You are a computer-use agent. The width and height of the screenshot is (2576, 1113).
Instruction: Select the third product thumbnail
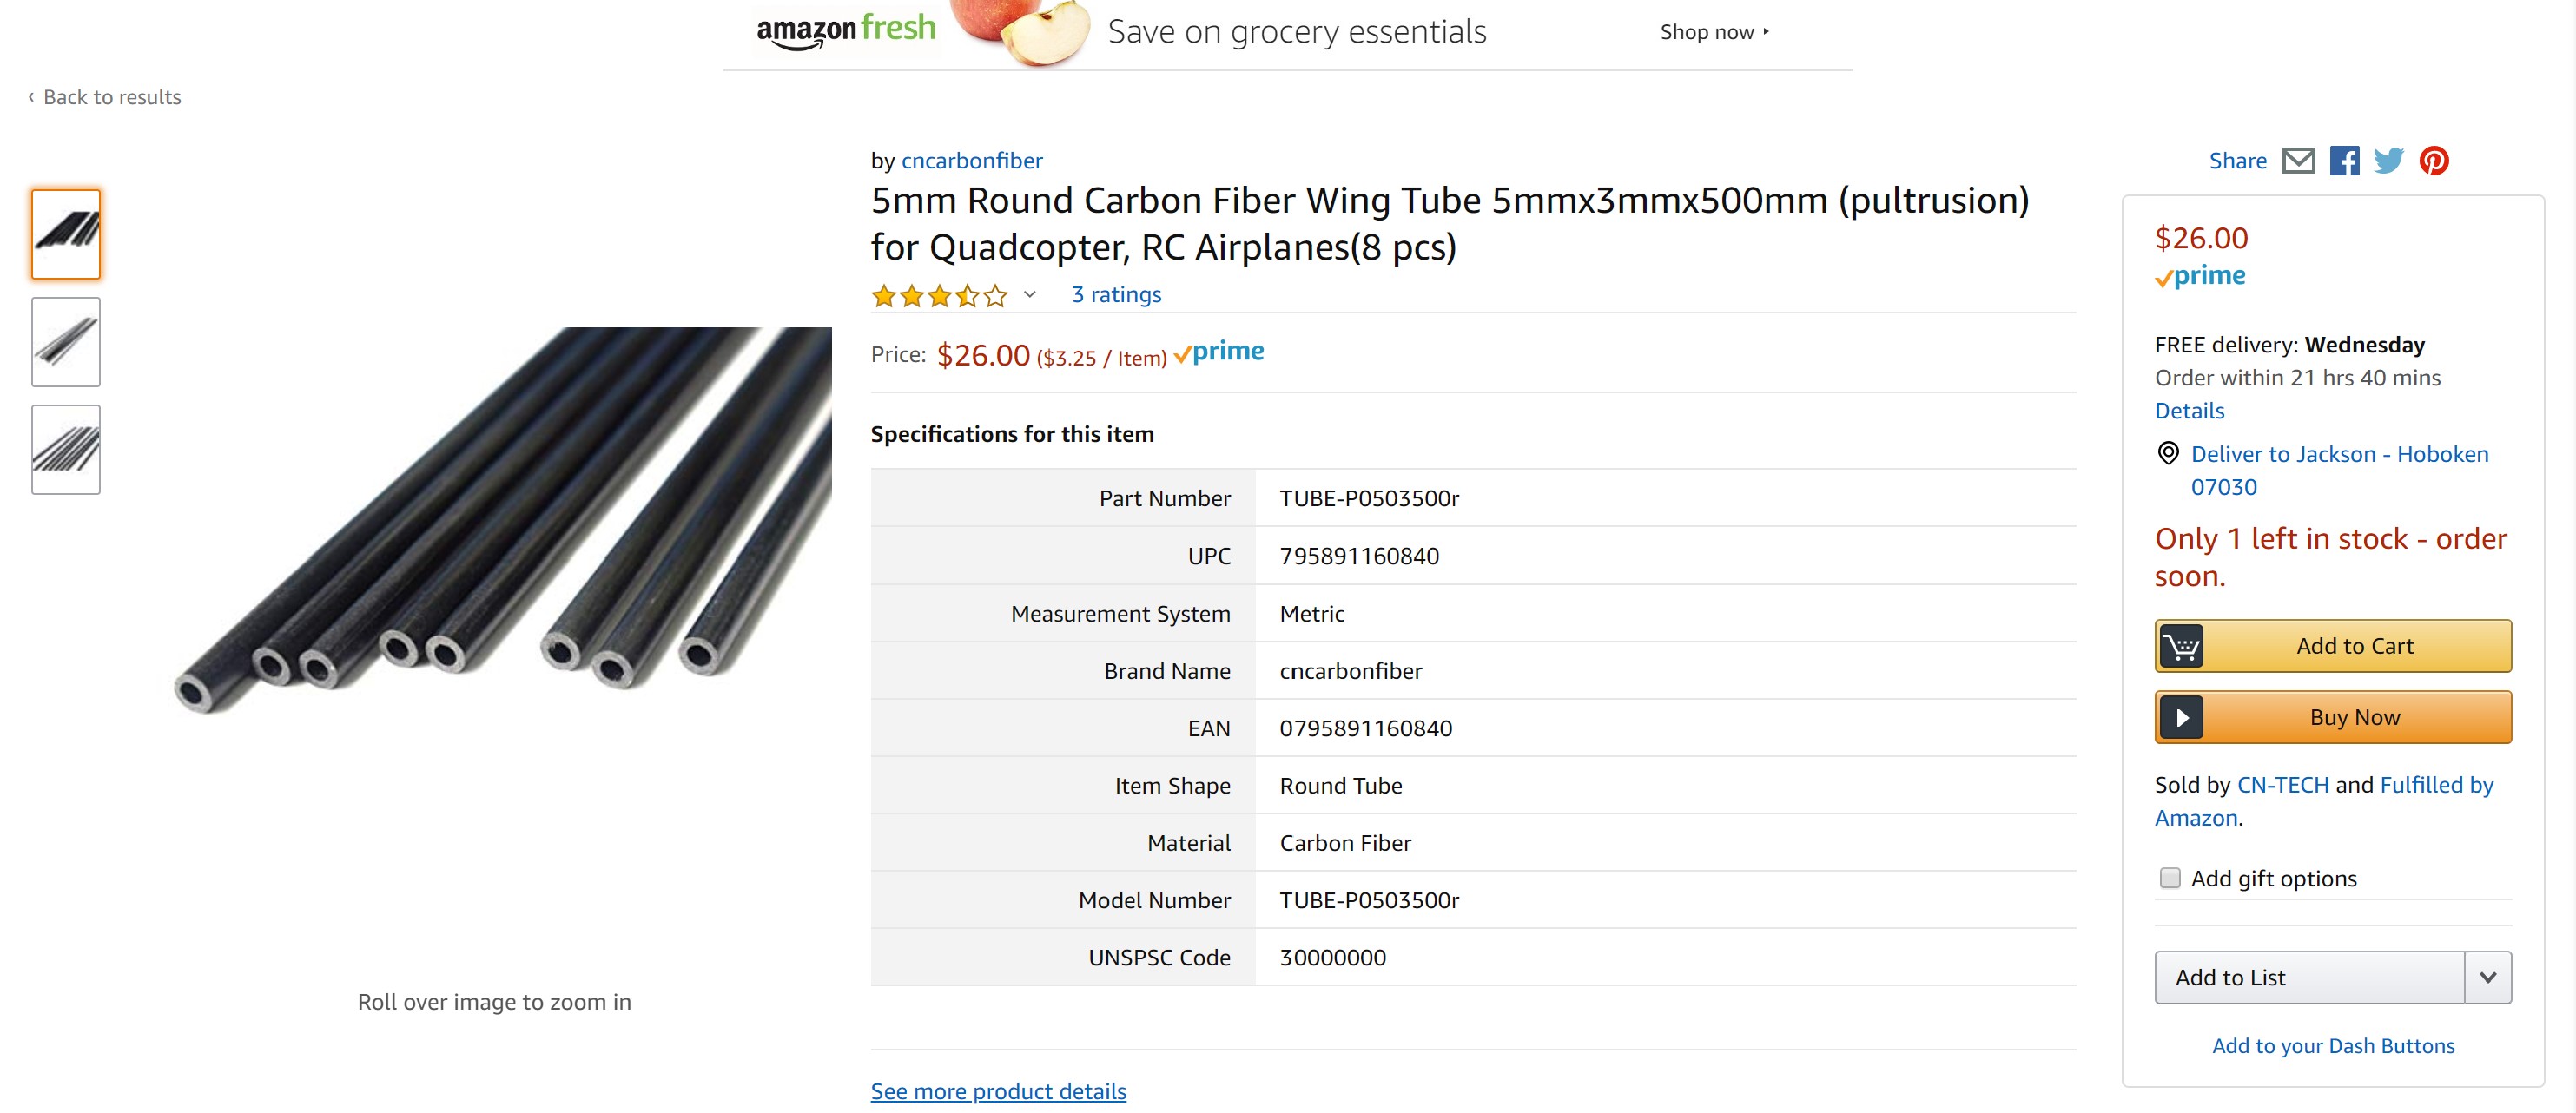point(66,450)
